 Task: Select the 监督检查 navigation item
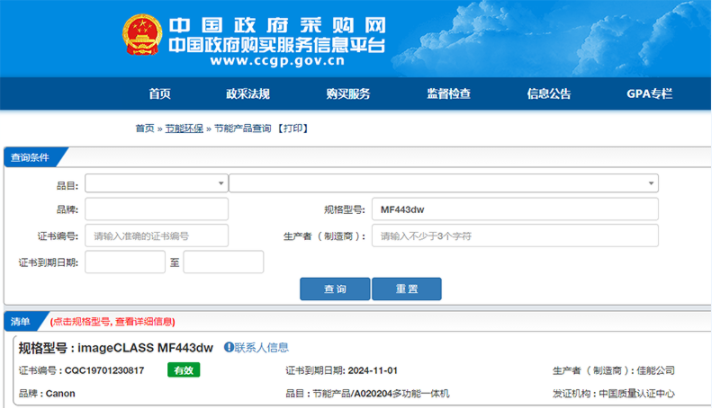pyautogui.click(x=448, y=94)
